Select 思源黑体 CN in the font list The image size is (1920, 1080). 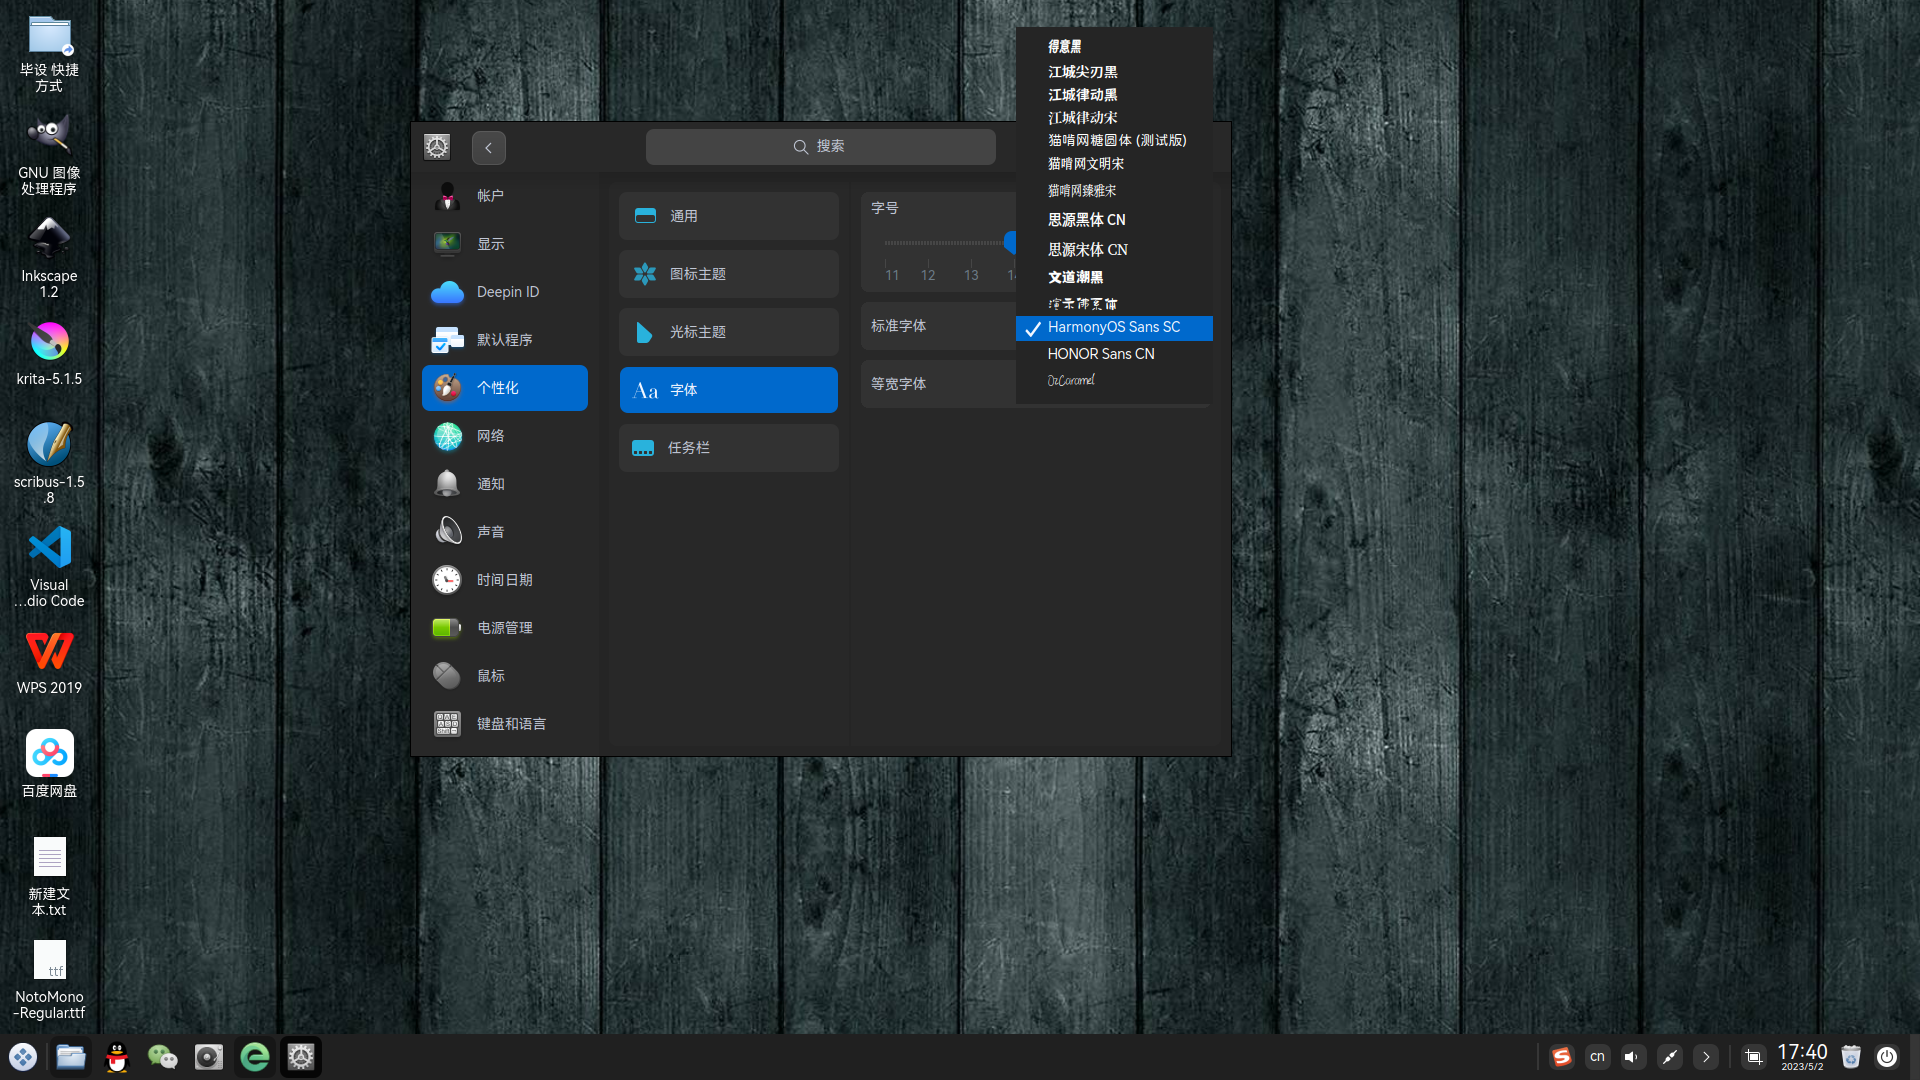tap(1087, 219)
